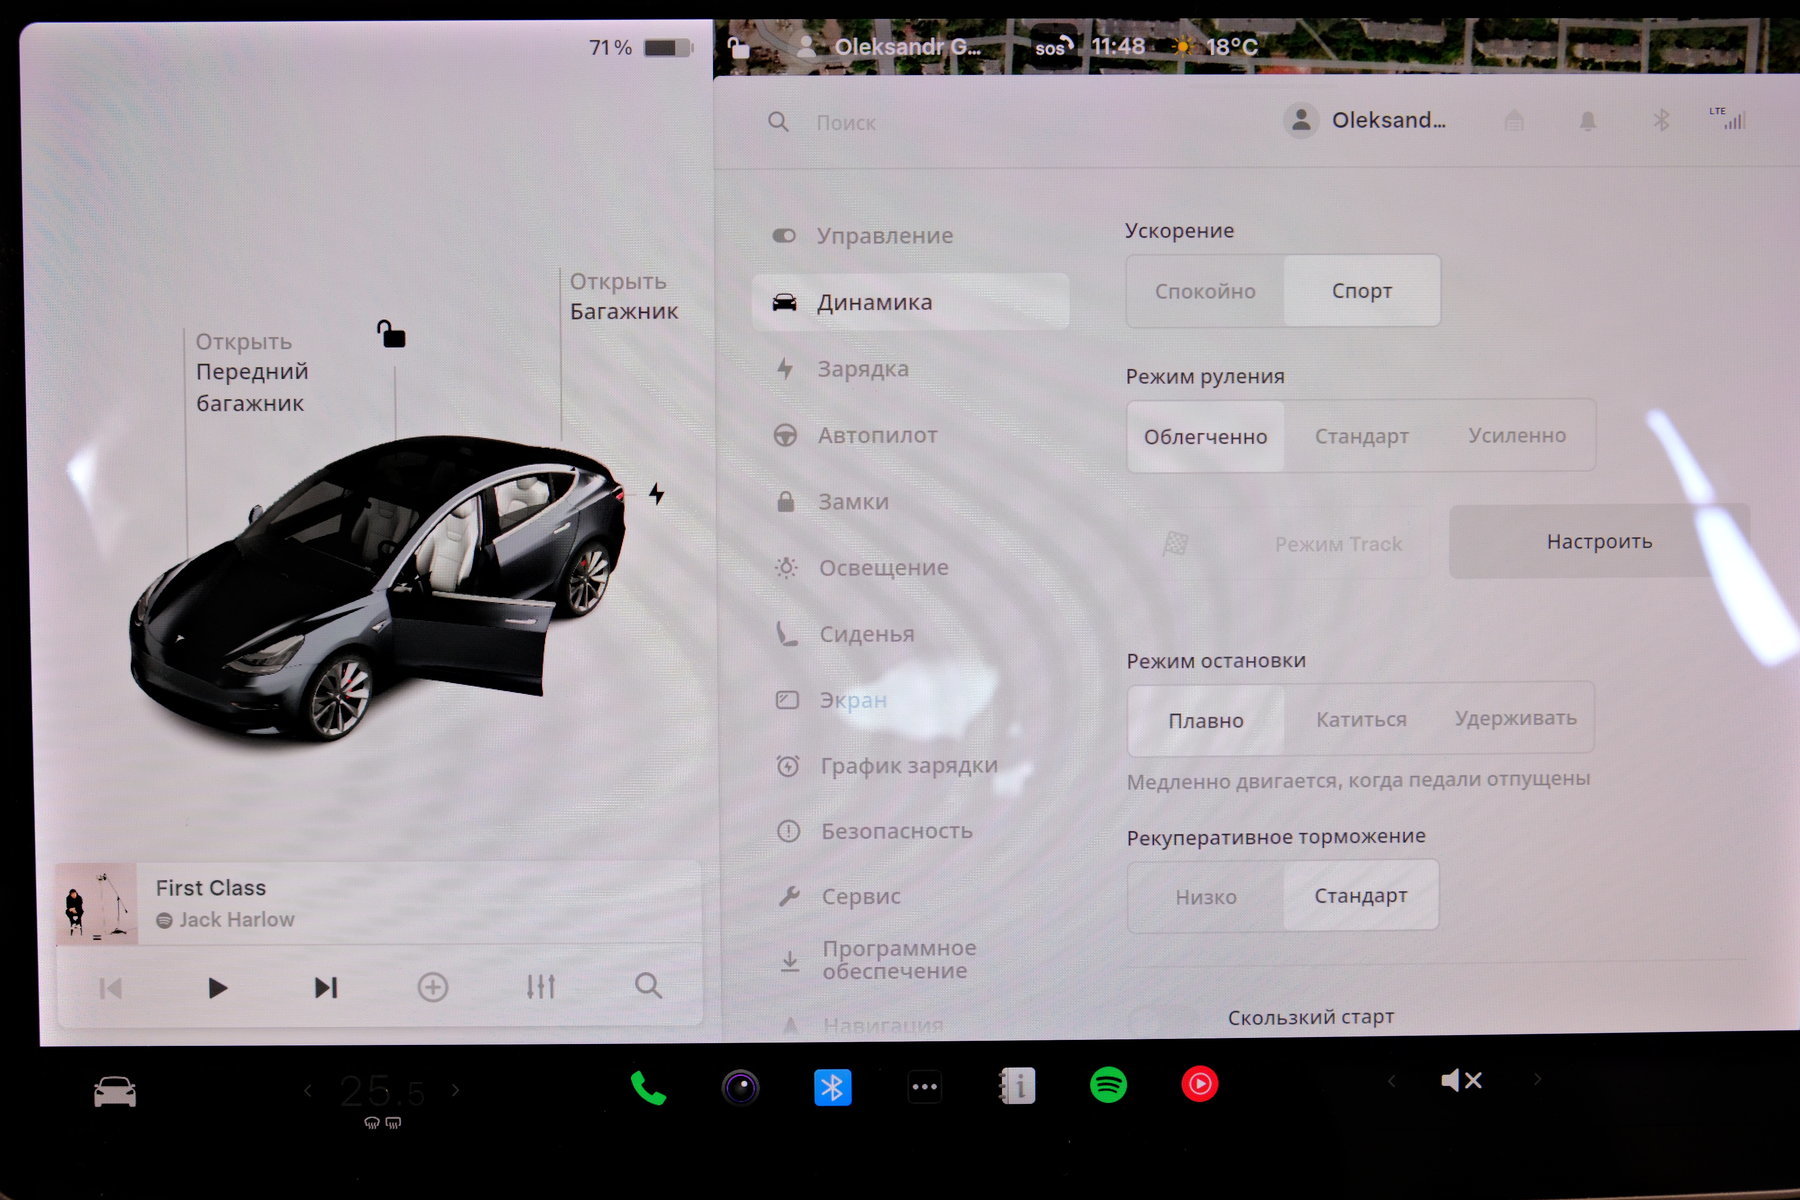Image resolution: width=1800 pixels, height=1200 pixels.
Task: Open the Автопилот settings menu
Action: point(877,435)
